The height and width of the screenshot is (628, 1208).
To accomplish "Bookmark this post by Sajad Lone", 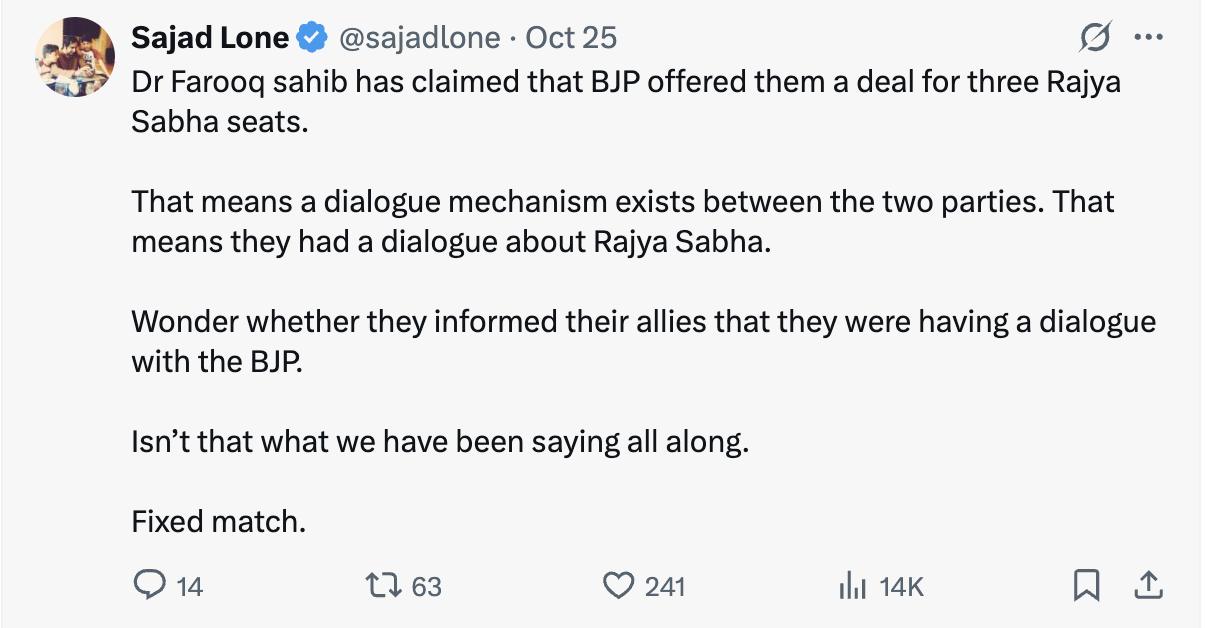I will pyautogui.click(x=1086, y=584).
